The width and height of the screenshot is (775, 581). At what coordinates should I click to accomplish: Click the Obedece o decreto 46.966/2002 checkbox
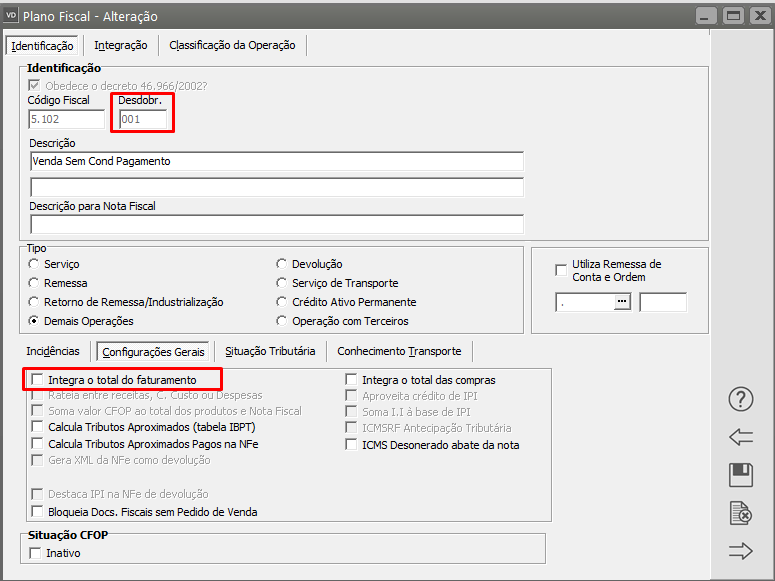point(34,85)
